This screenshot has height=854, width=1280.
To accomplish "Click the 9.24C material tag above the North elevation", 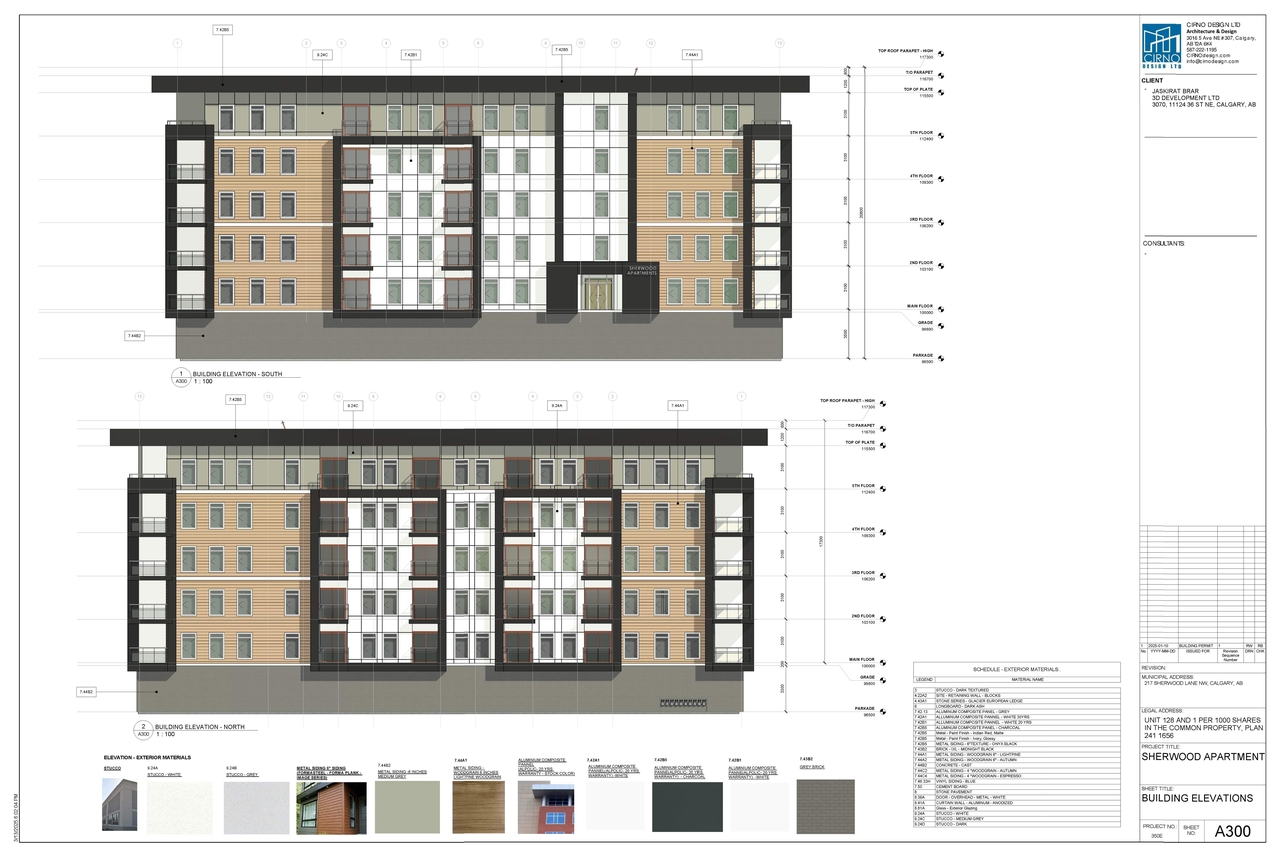I will tap(353, 405).
